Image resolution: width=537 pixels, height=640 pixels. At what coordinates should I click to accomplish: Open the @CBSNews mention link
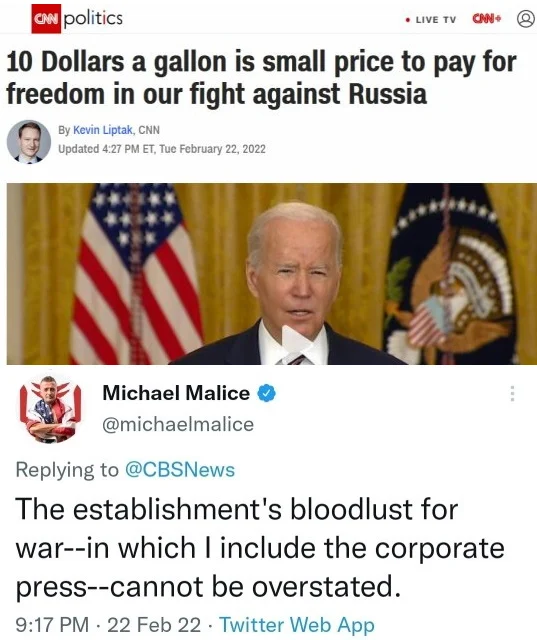[180, 470]
